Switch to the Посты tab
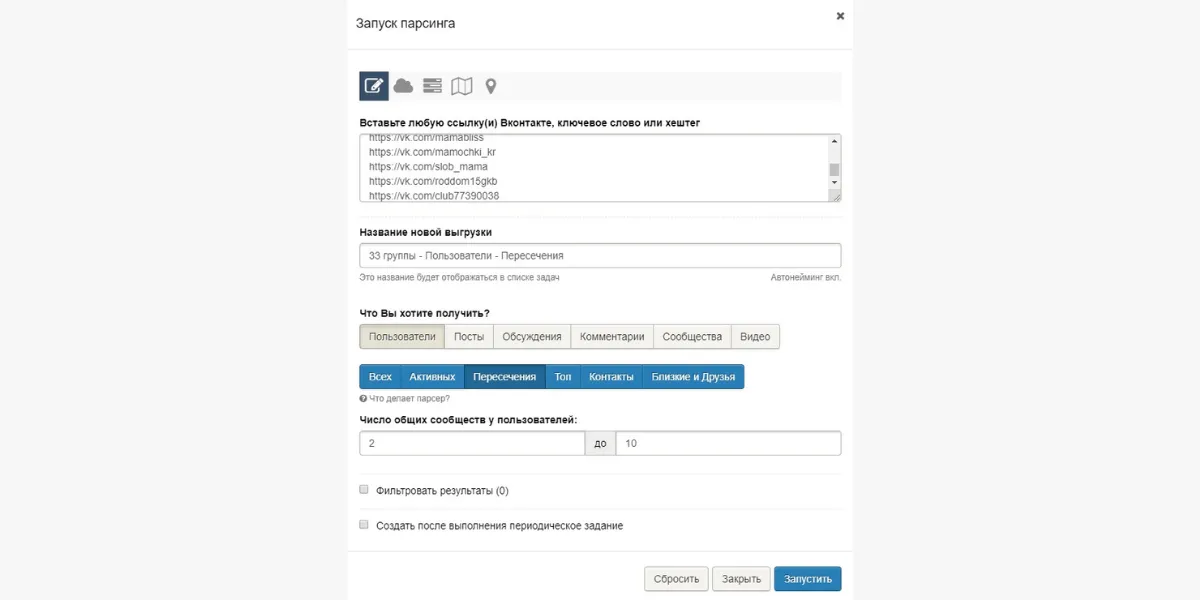This screenshot has height=600, width=1200. pos(469,337)
